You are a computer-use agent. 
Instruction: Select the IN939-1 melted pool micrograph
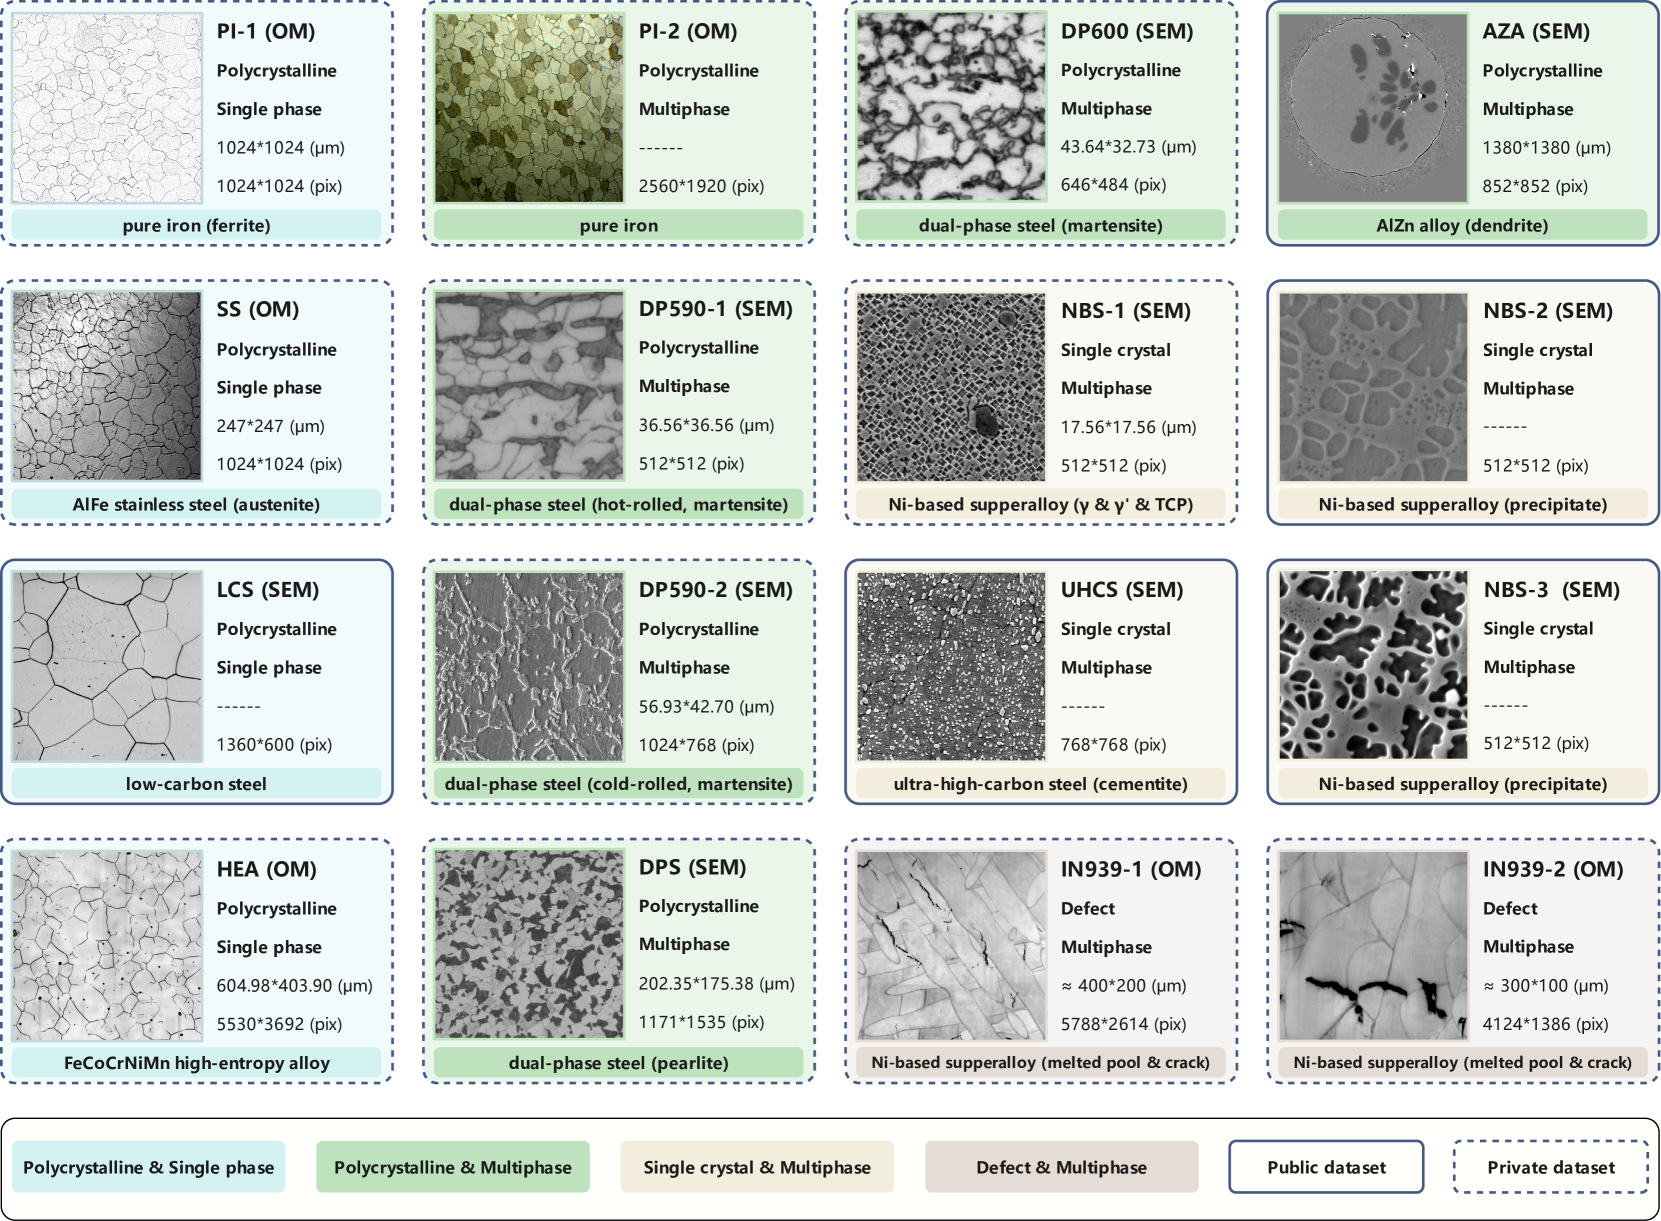point(951,945)
